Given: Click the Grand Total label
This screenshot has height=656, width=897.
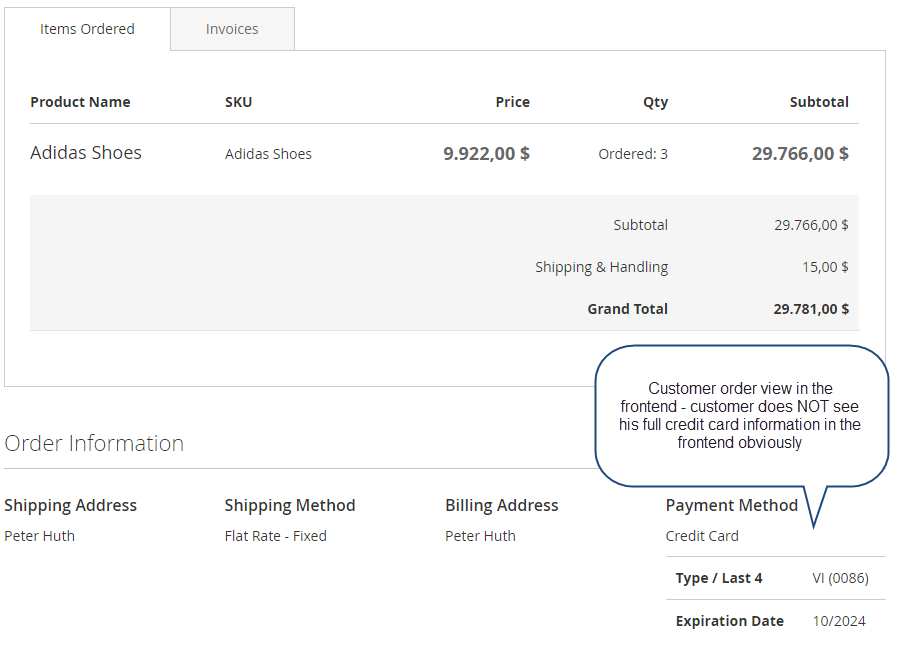Looking at the screenshot, I should [628, 309].
